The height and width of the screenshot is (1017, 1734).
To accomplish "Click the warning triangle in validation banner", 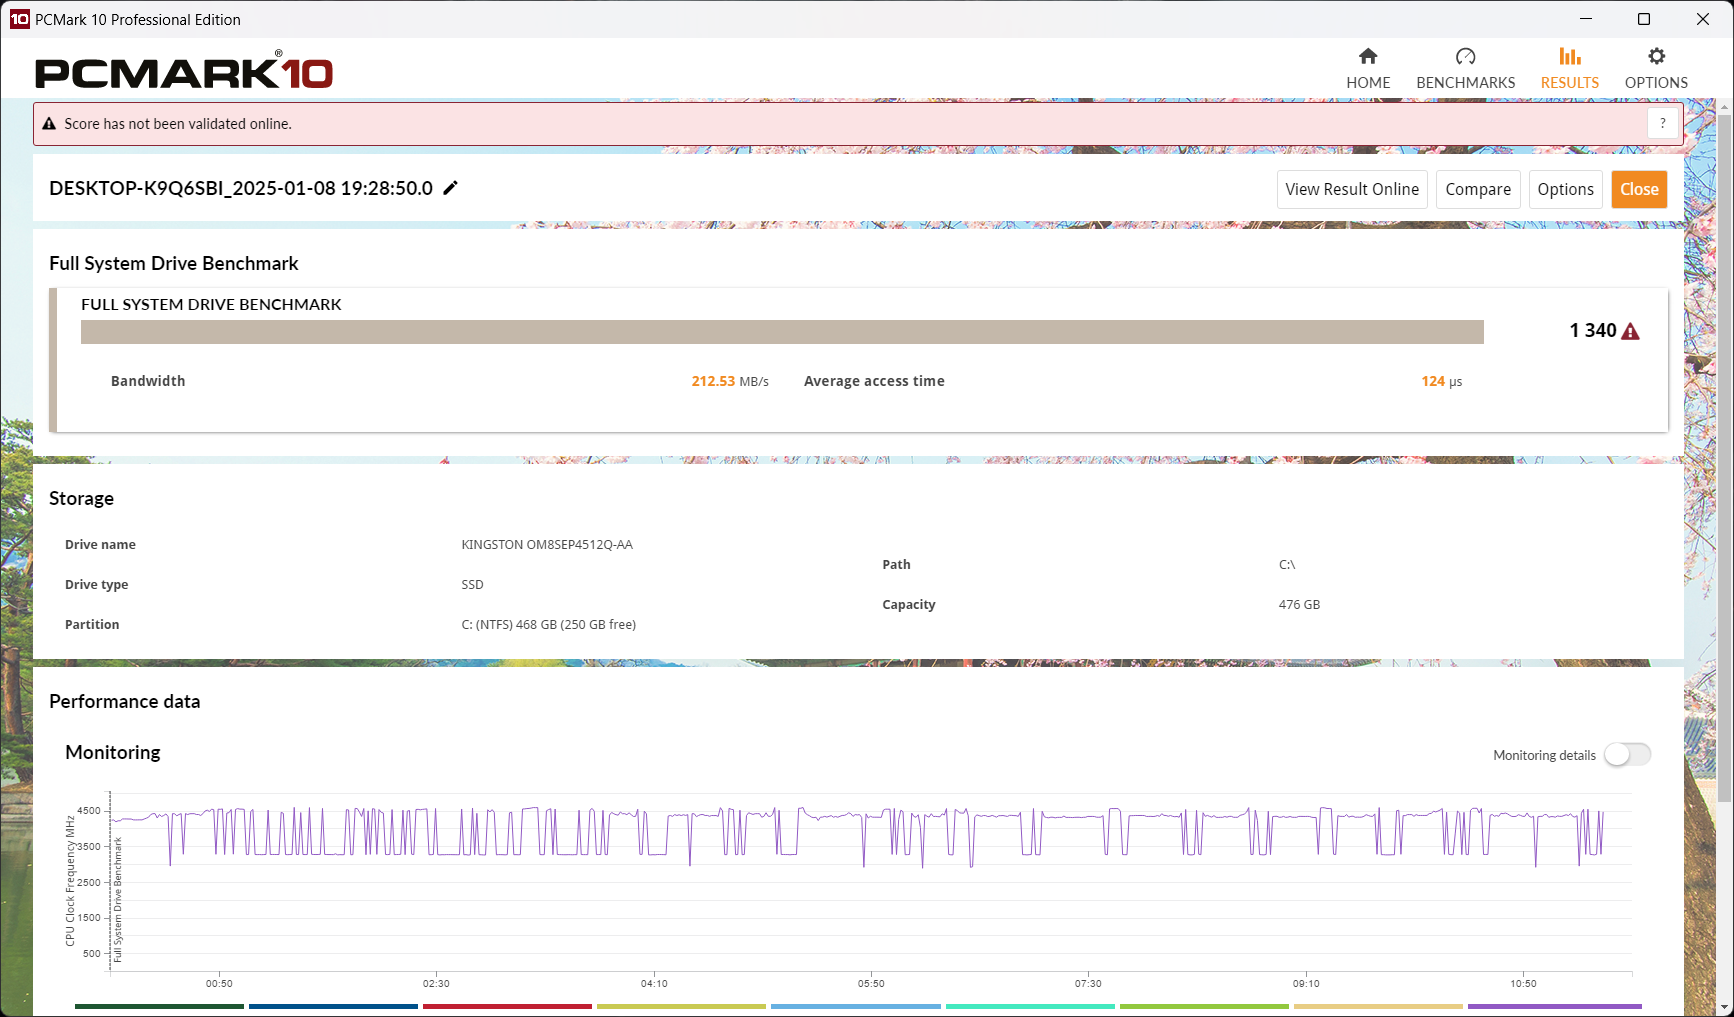I will 49,124.
